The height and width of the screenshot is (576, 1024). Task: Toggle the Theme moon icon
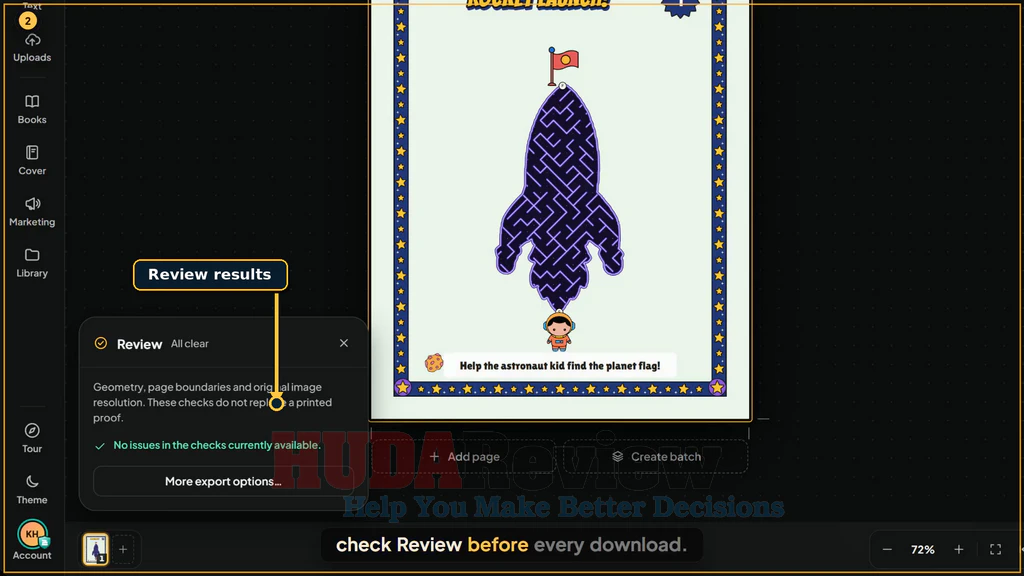tap(32, 489)
